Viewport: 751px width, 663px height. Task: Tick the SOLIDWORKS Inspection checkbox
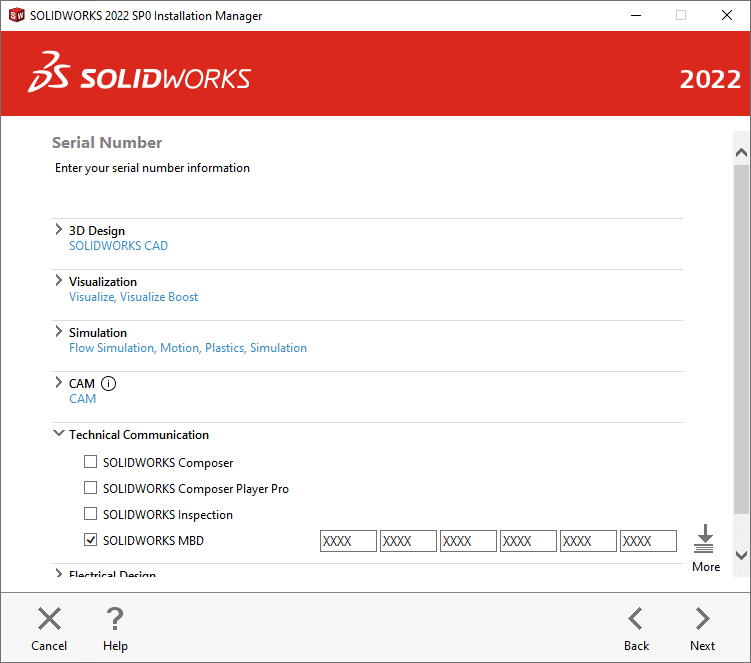tap(91, 514)
